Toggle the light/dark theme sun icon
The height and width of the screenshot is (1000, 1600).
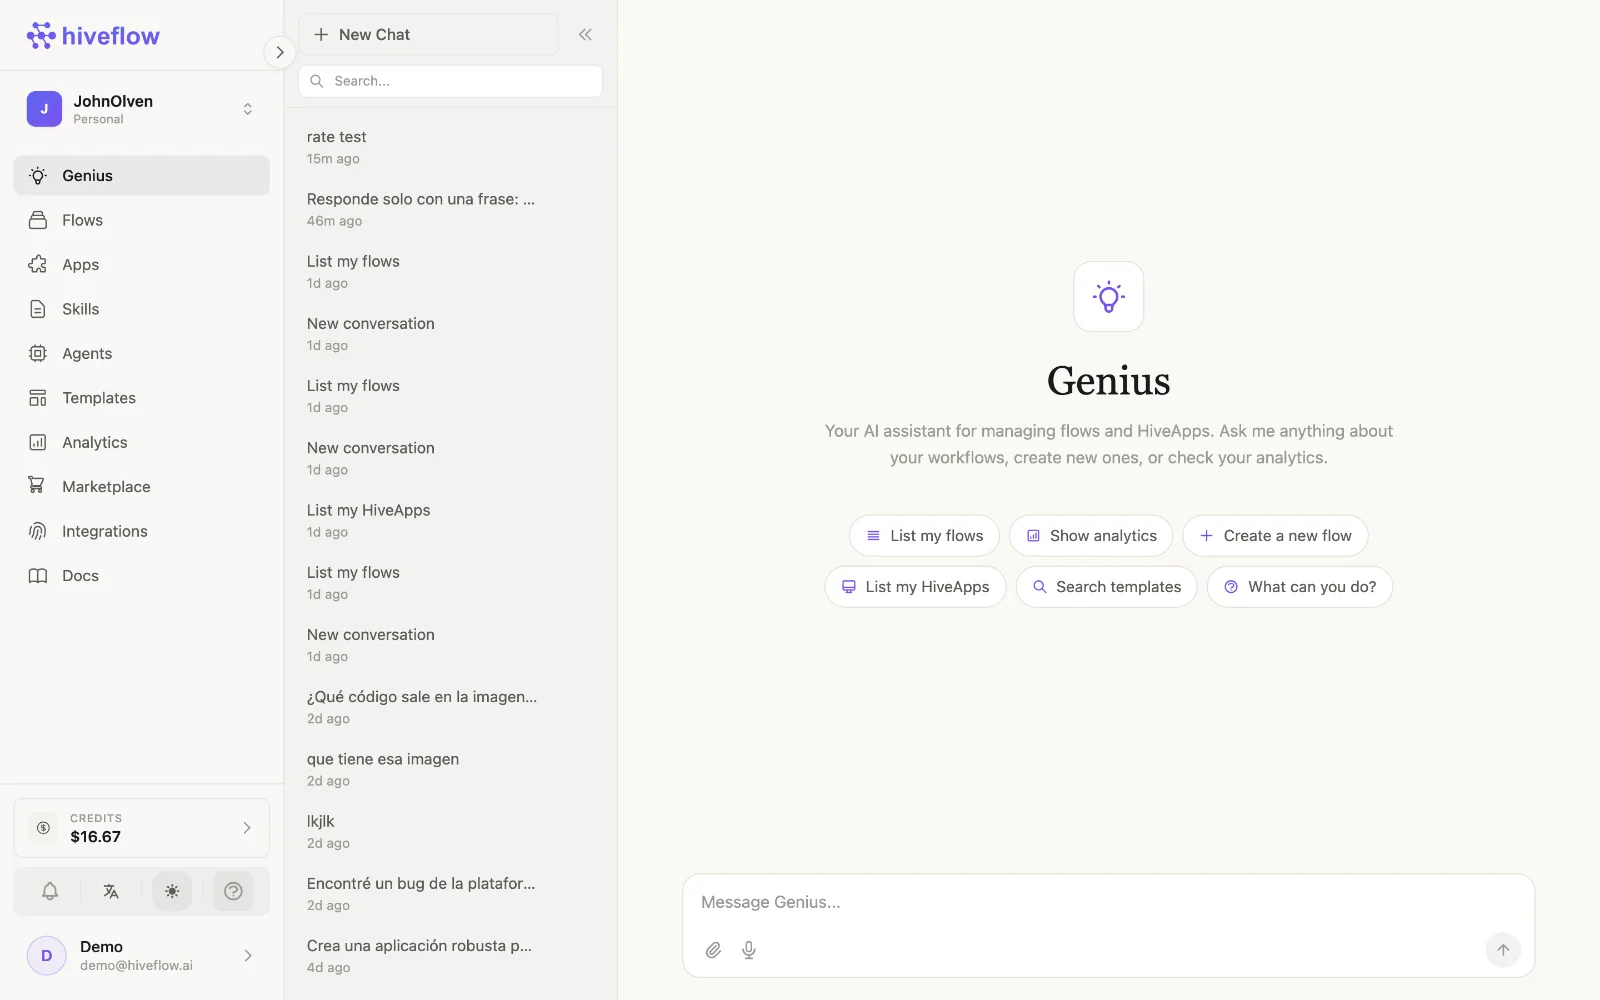click(x=172, y=891)
